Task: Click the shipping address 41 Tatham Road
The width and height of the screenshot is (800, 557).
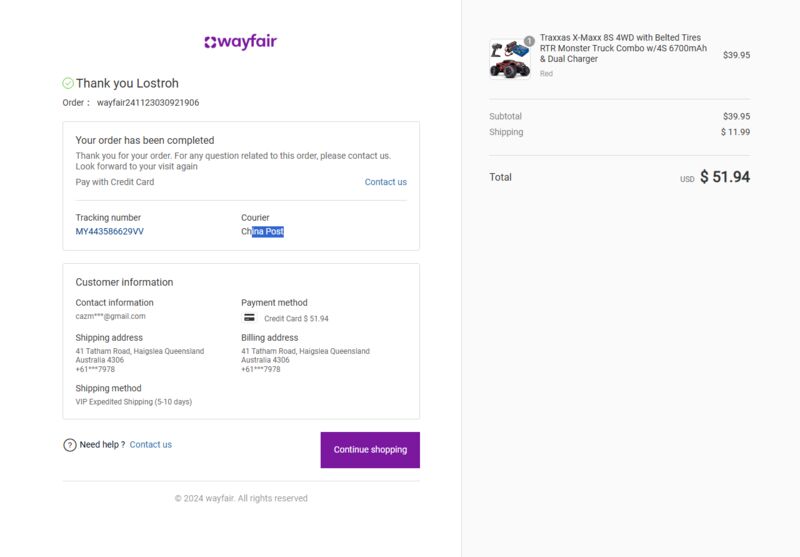Action: [x=140, y=360]
